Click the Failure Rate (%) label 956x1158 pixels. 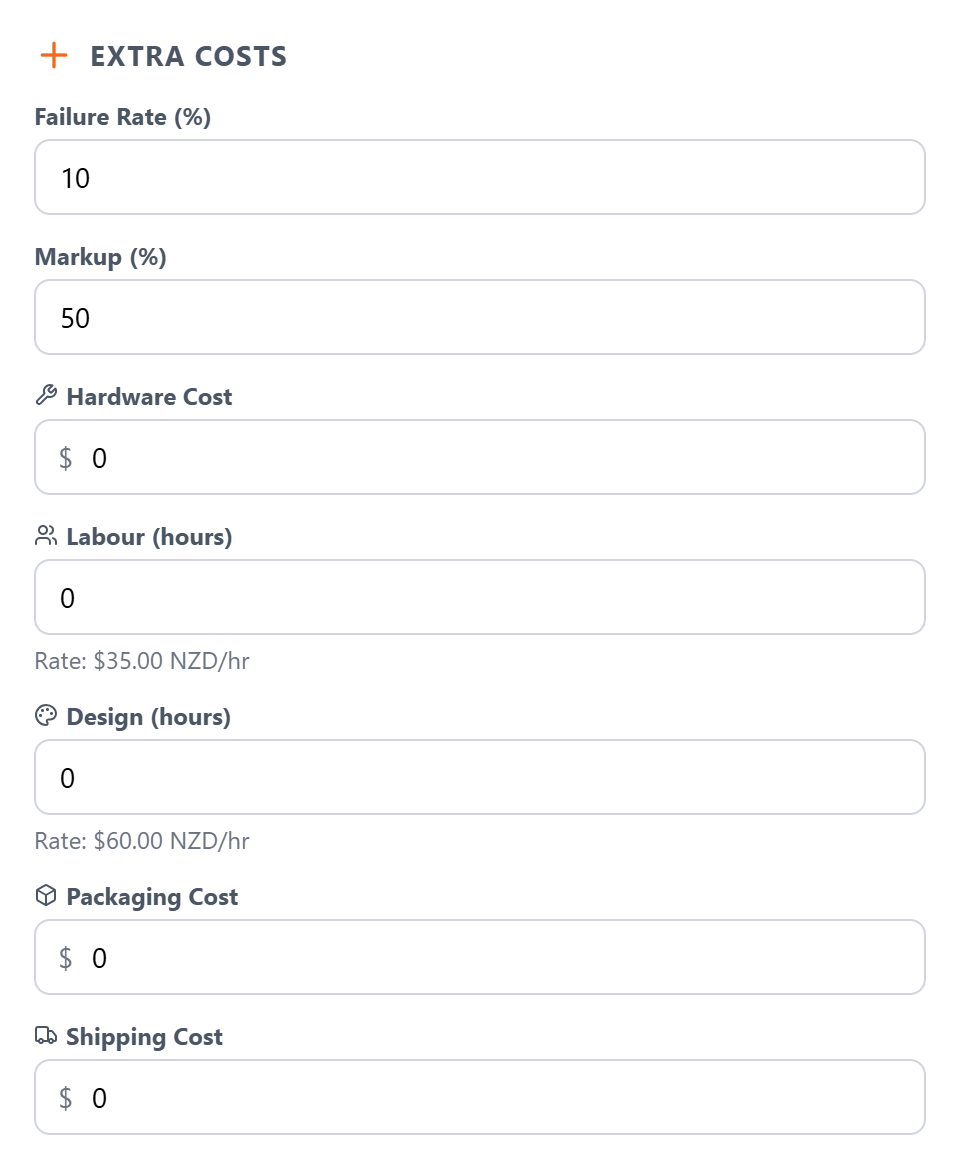pos(123,117)
